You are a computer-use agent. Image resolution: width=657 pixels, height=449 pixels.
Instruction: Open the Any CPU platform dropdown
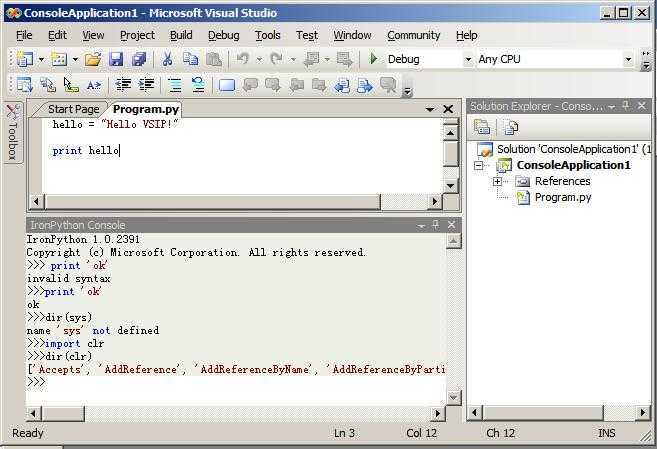click(x=628, y=59)
